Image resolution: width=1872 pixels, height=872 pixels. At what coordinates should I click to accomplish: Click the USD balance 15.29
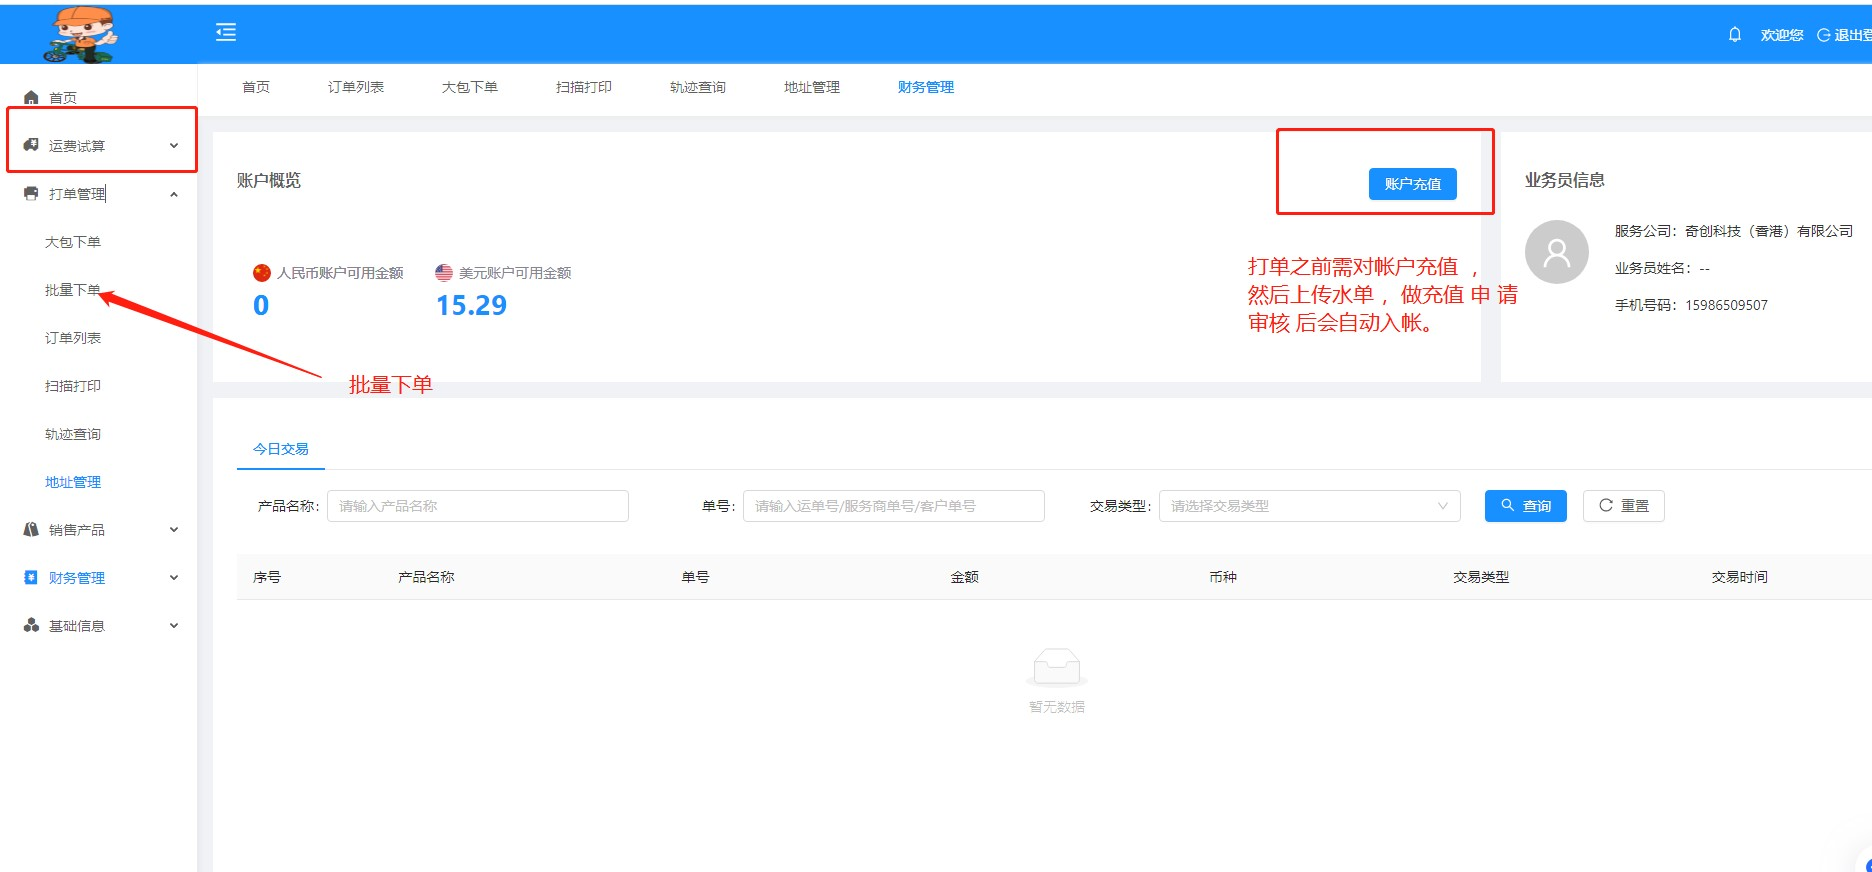[471, 305]
